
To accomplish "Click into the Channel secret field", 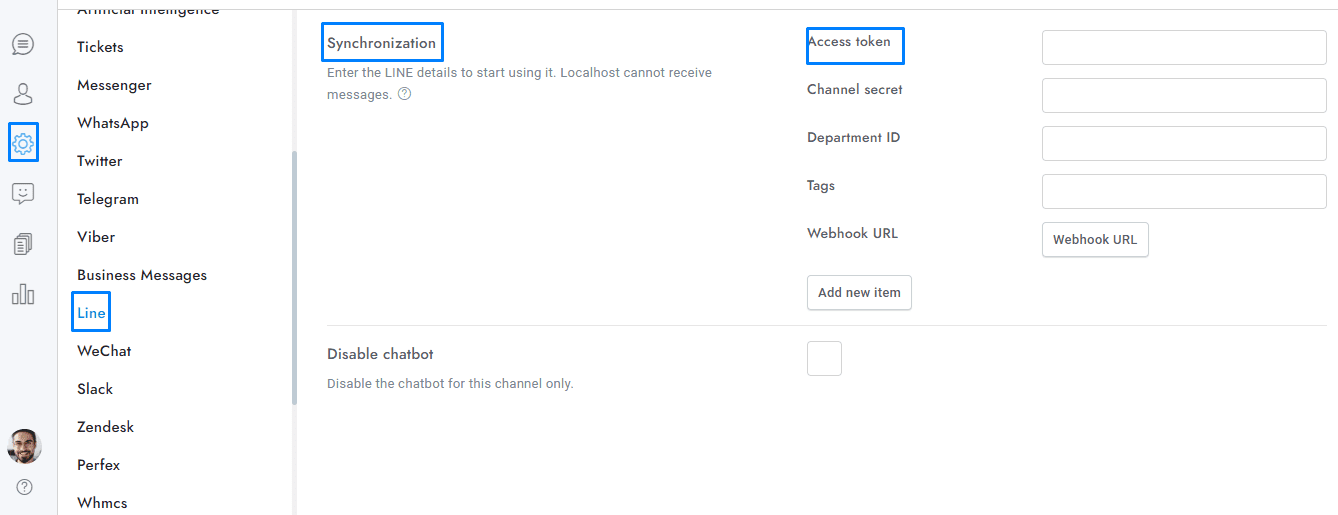I will (x=1184, y=96).
